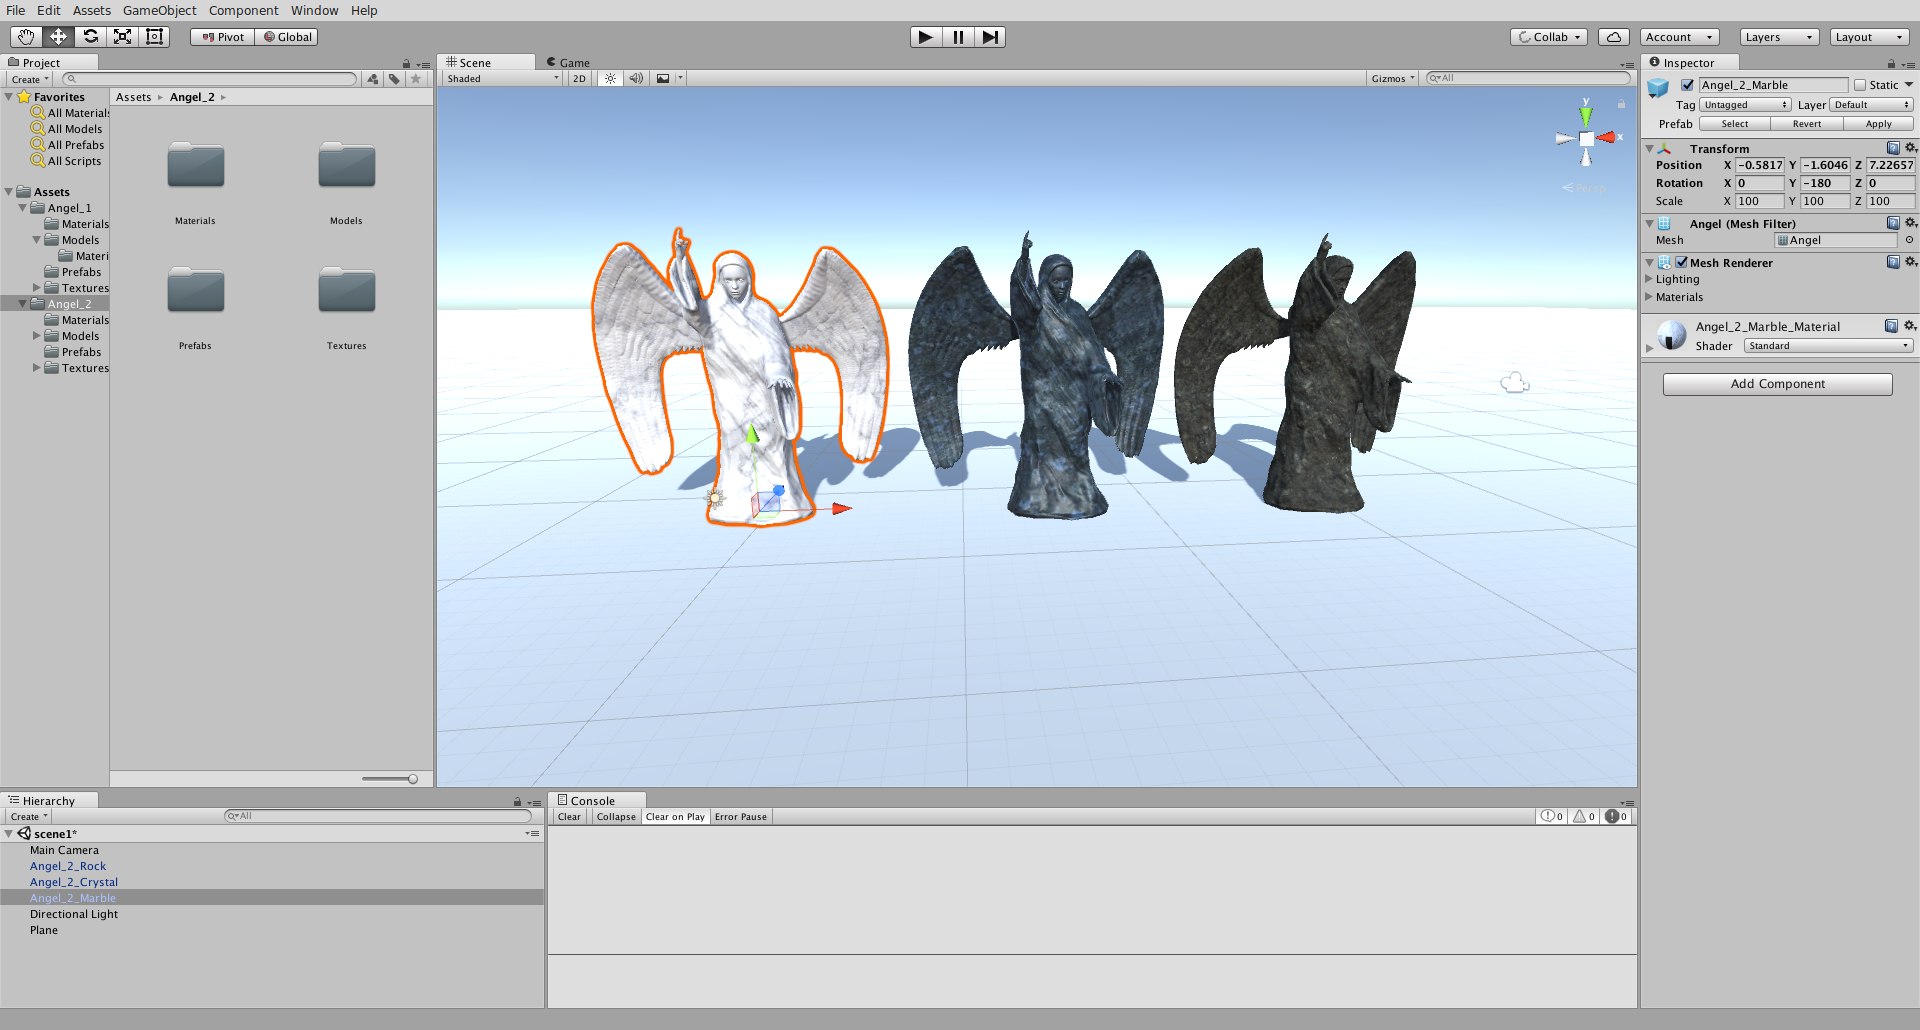This screenshot has height=1030, width=1920.
Task: Click the Inspector lock icon
Action: tap(1891, 63)
